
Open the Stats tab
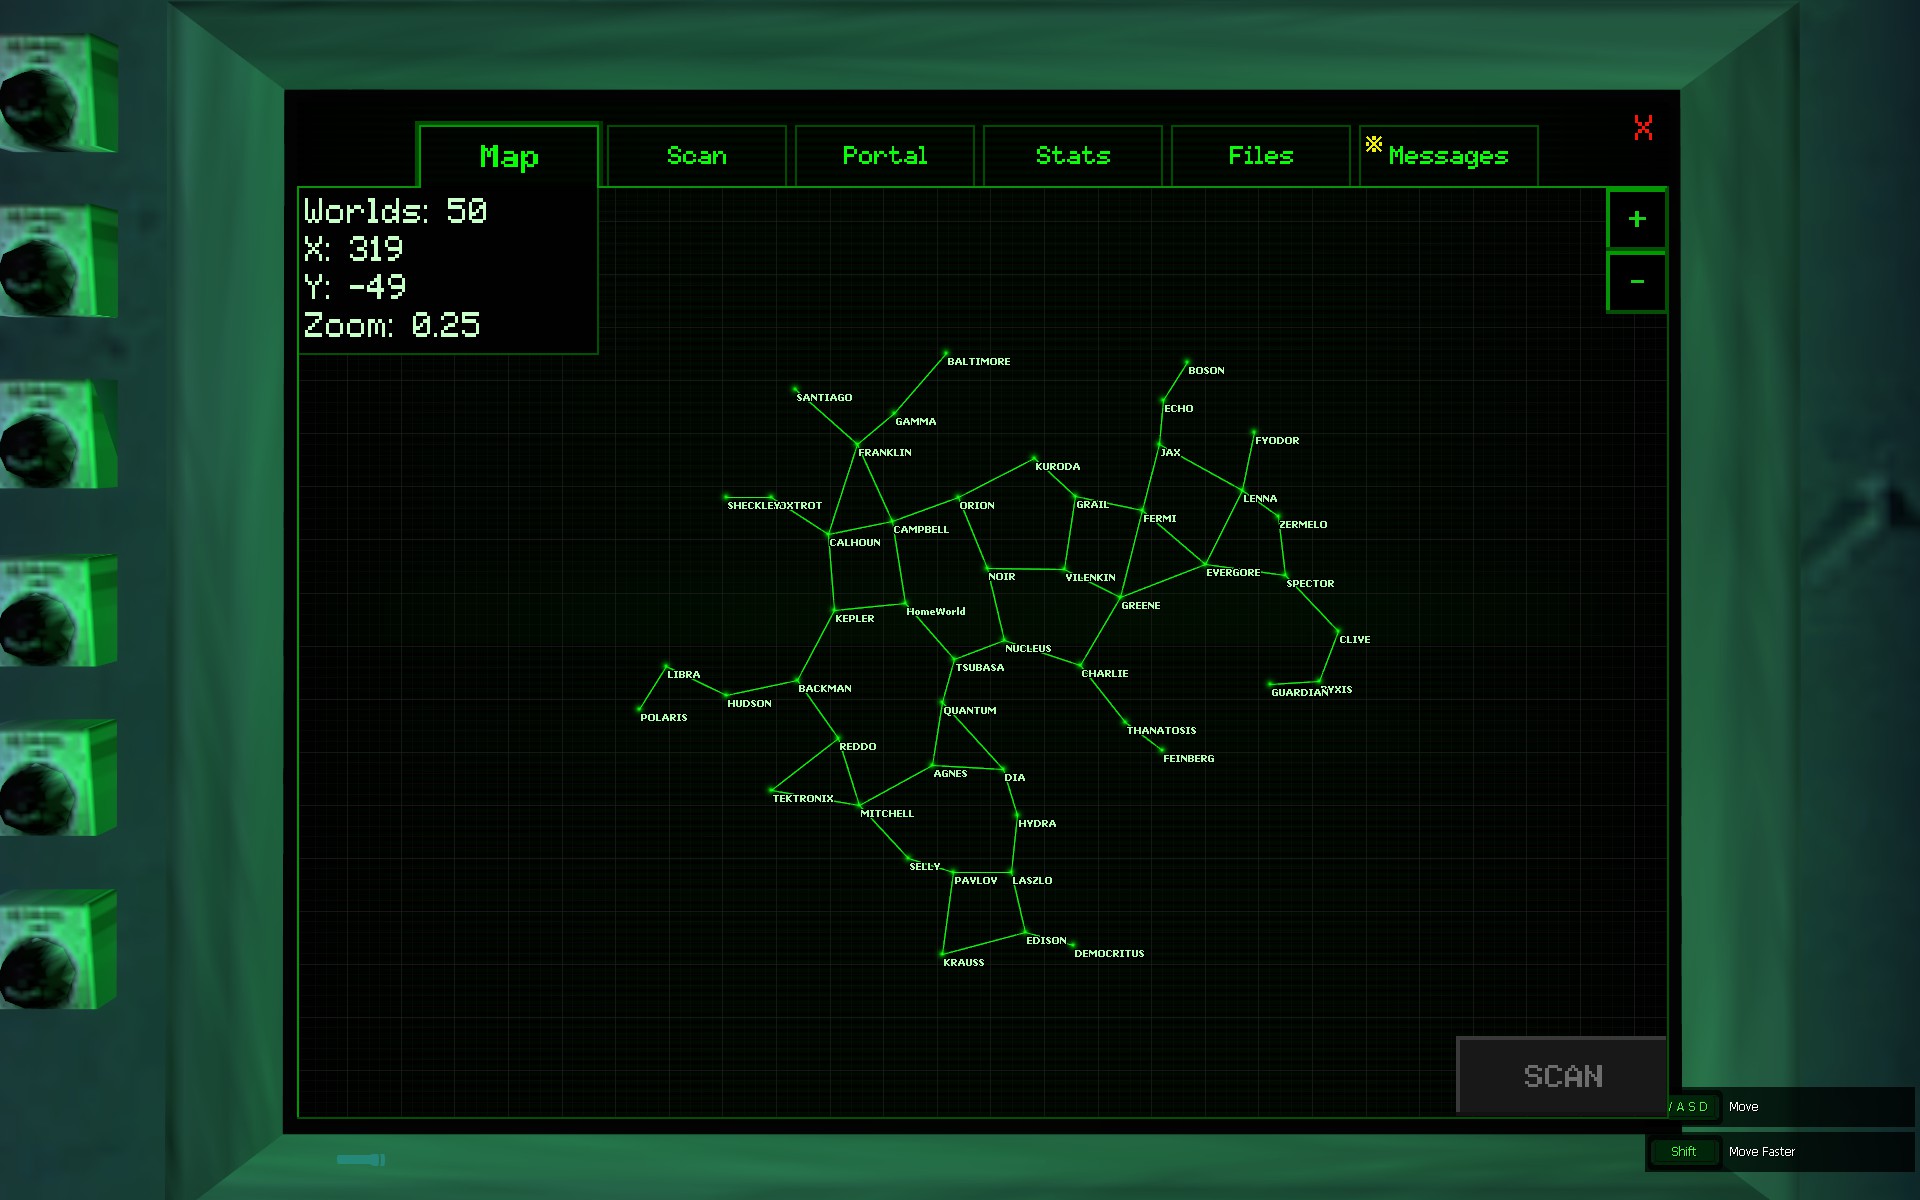1072,156
